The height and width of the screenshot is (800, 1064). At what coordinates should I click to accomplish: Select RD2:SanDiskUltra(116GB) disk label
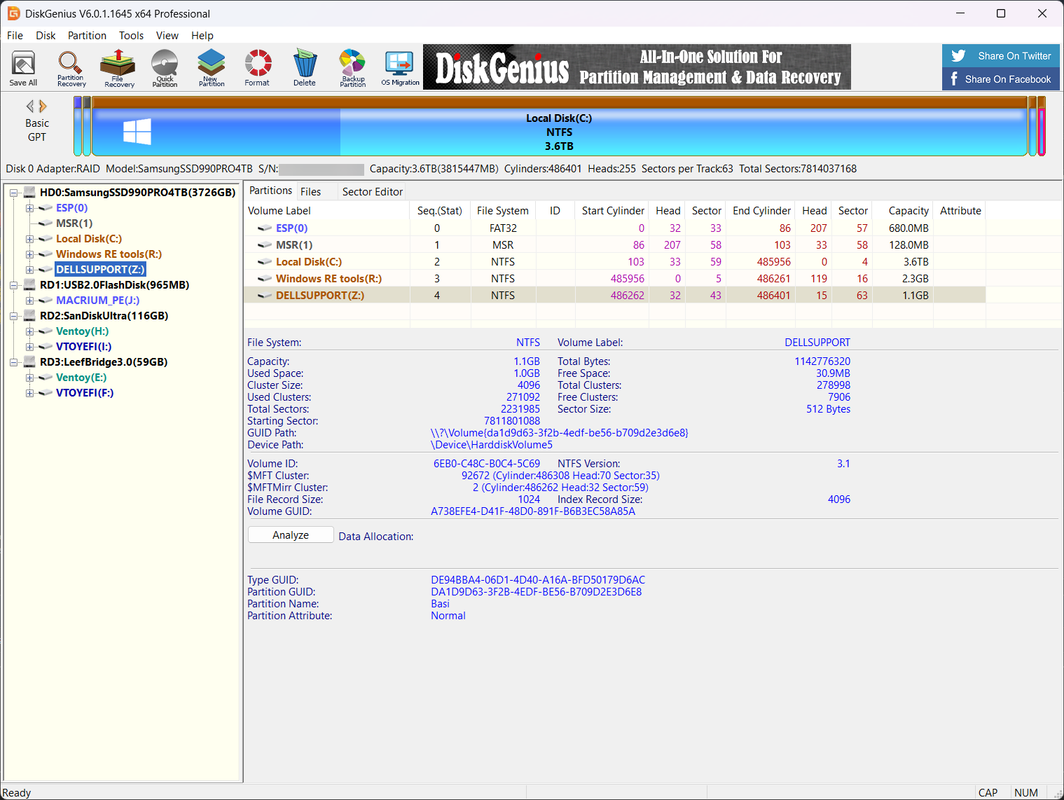[x=104, y=316]
